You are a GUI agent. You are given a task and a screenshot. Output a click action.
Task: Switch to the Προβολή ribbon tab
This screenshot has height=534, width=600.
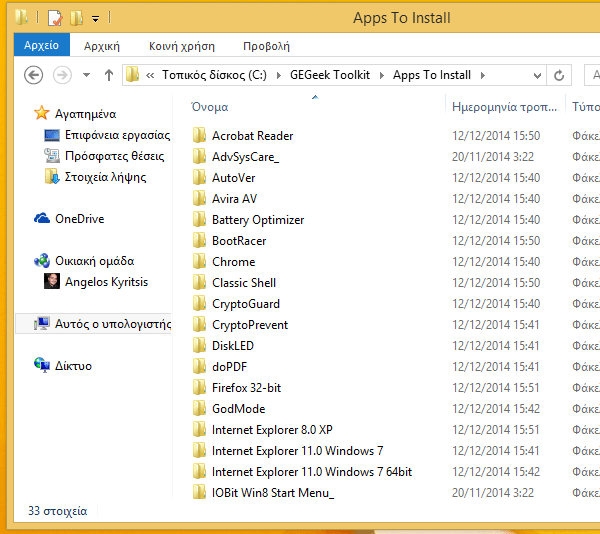(266, 46)
